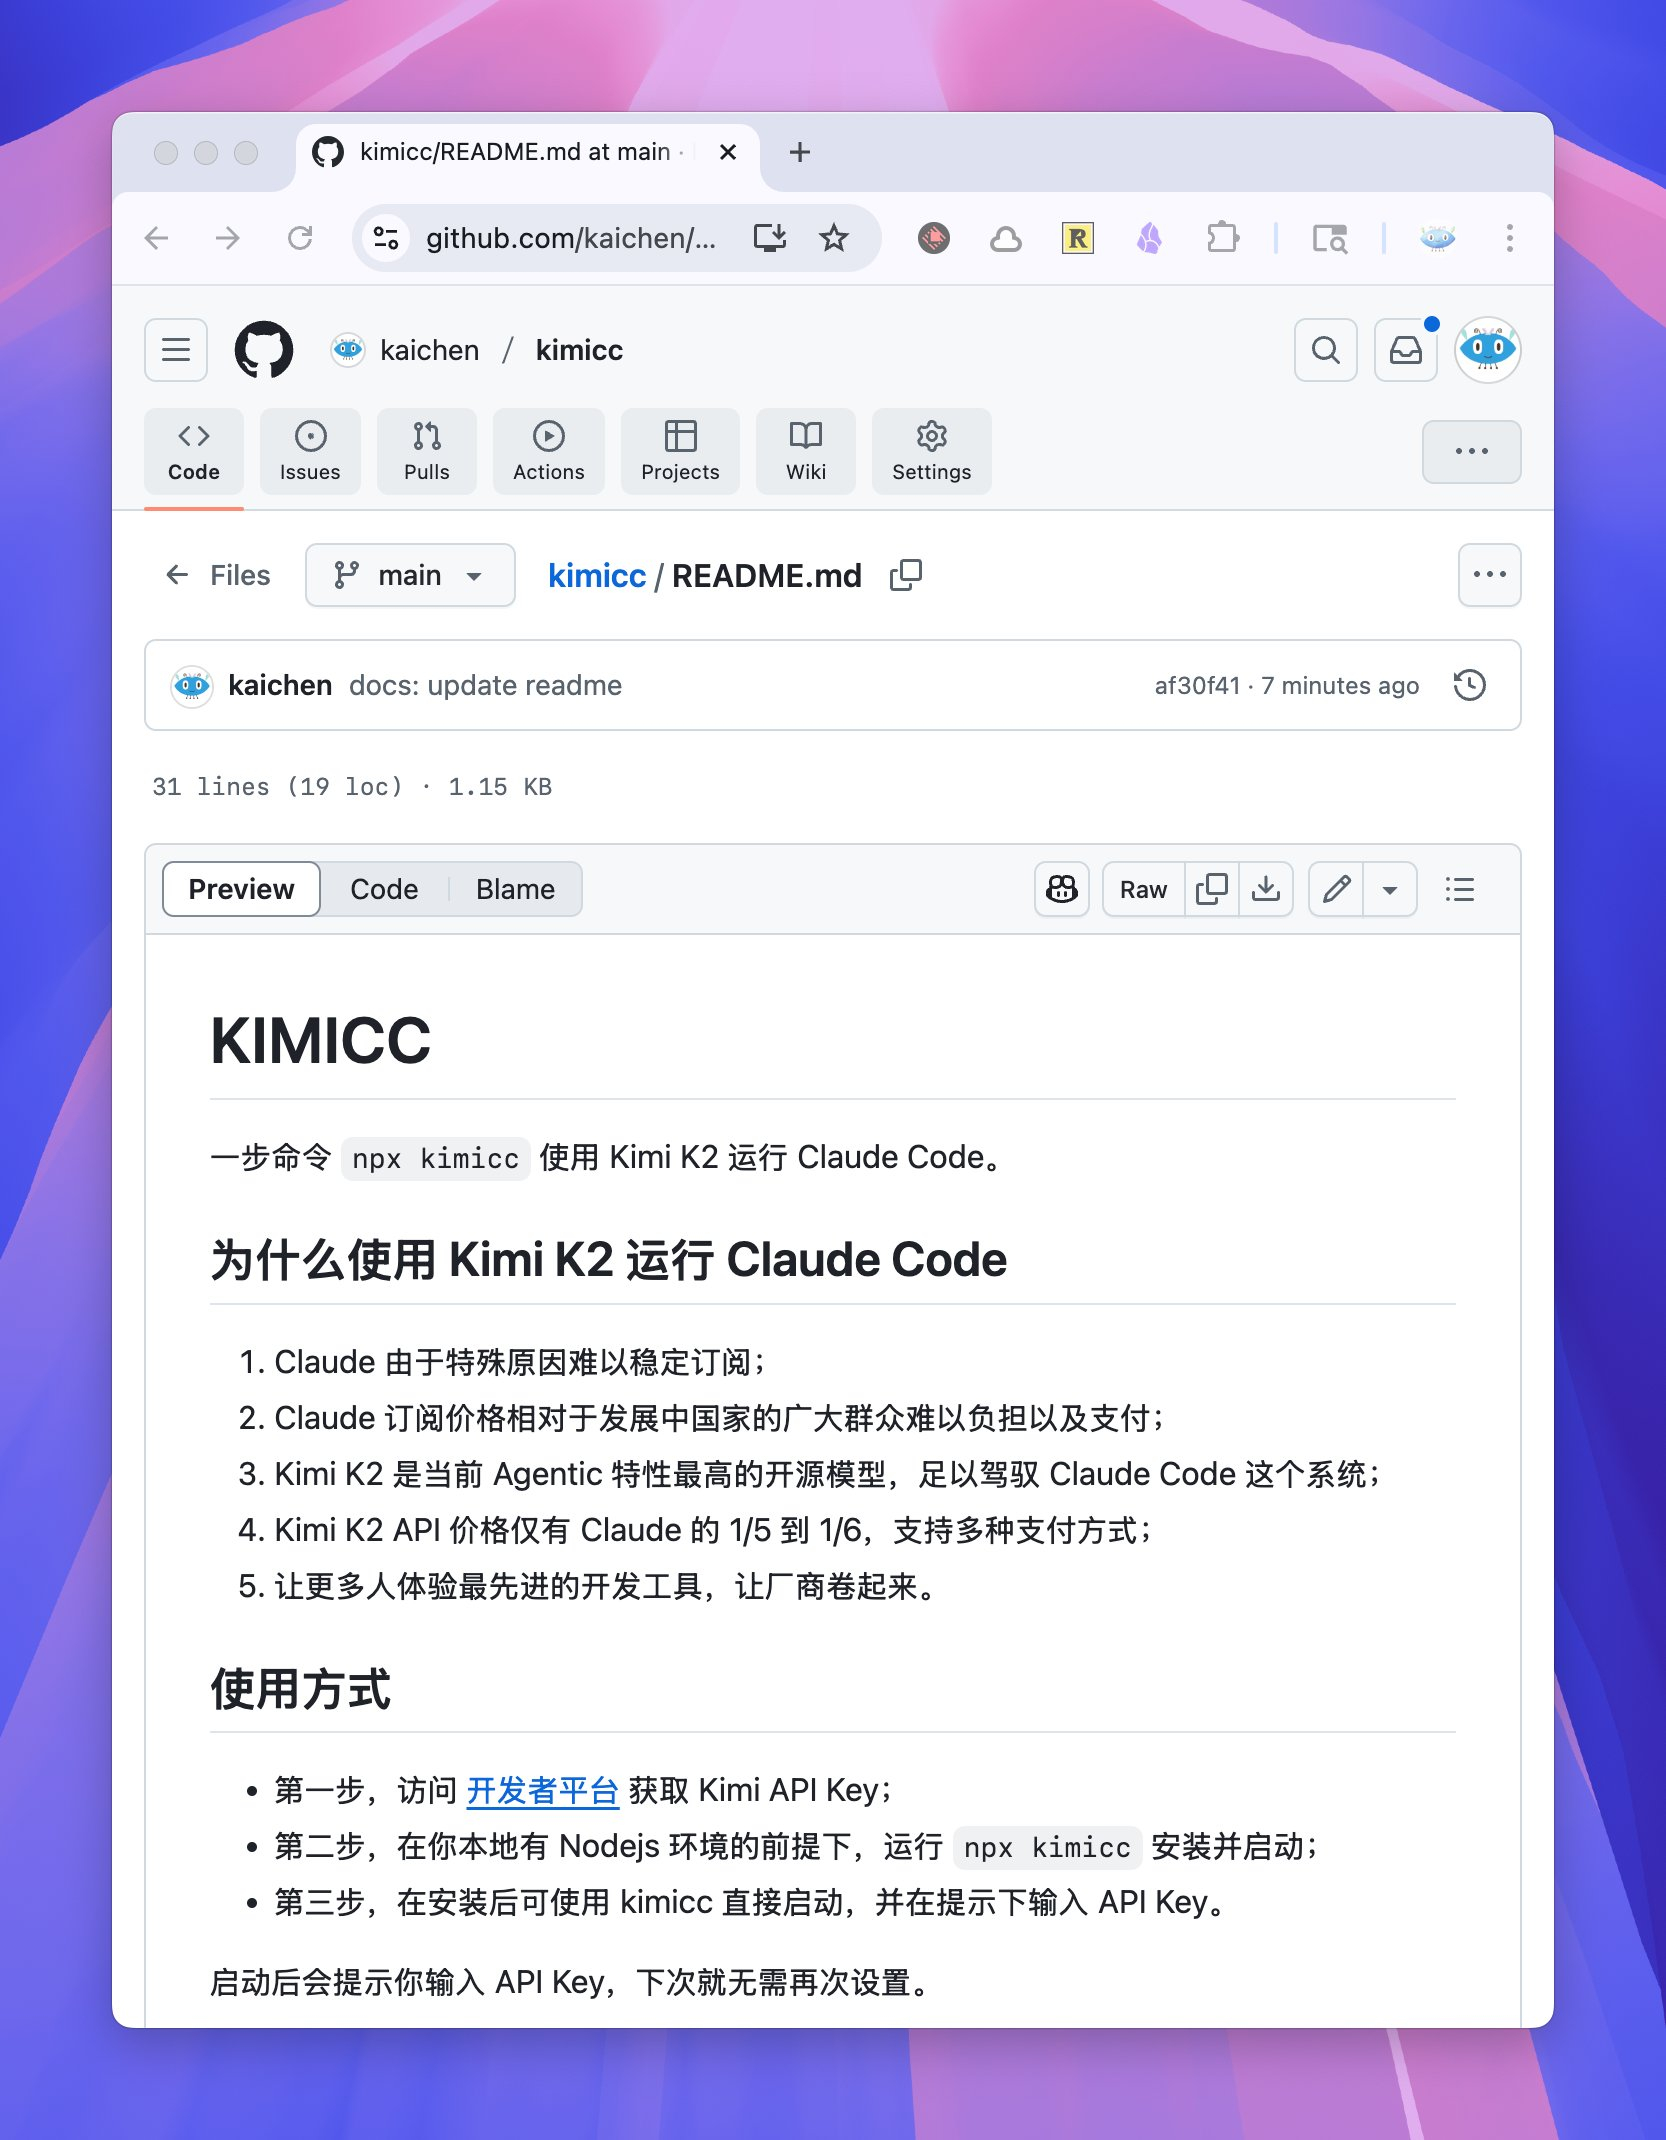Switch to the Code repository tab

click(x=194, y=452)
